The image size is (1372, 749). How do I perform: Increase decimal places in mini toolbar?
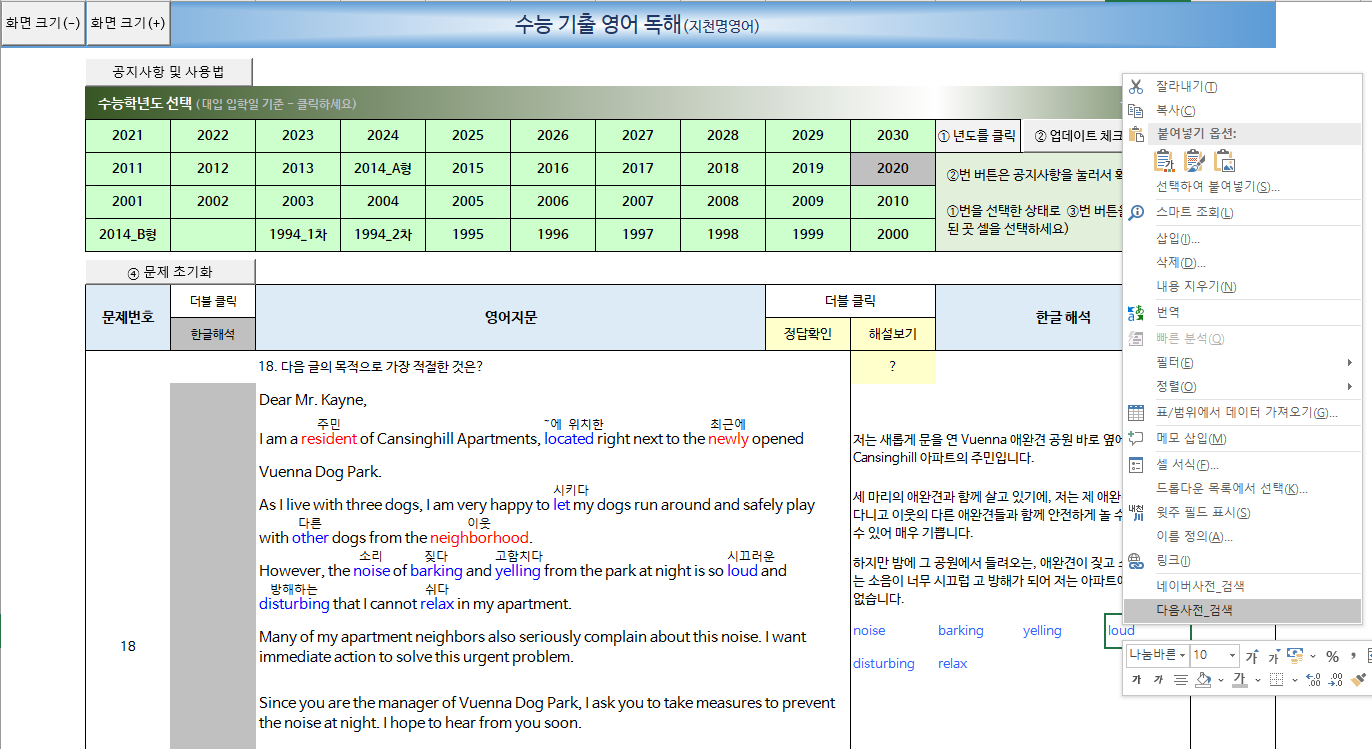1313,680
